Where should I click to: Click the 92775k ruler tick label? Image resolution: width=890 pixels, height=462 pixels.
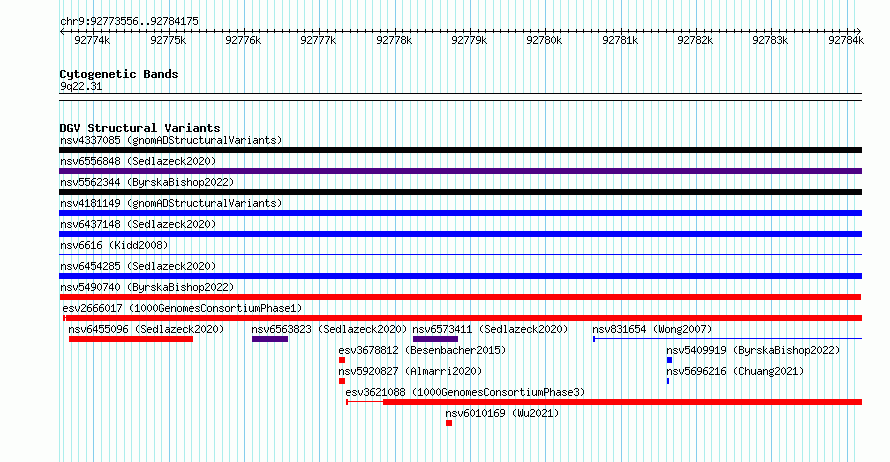pyautogui.click(x=168, y=40)
